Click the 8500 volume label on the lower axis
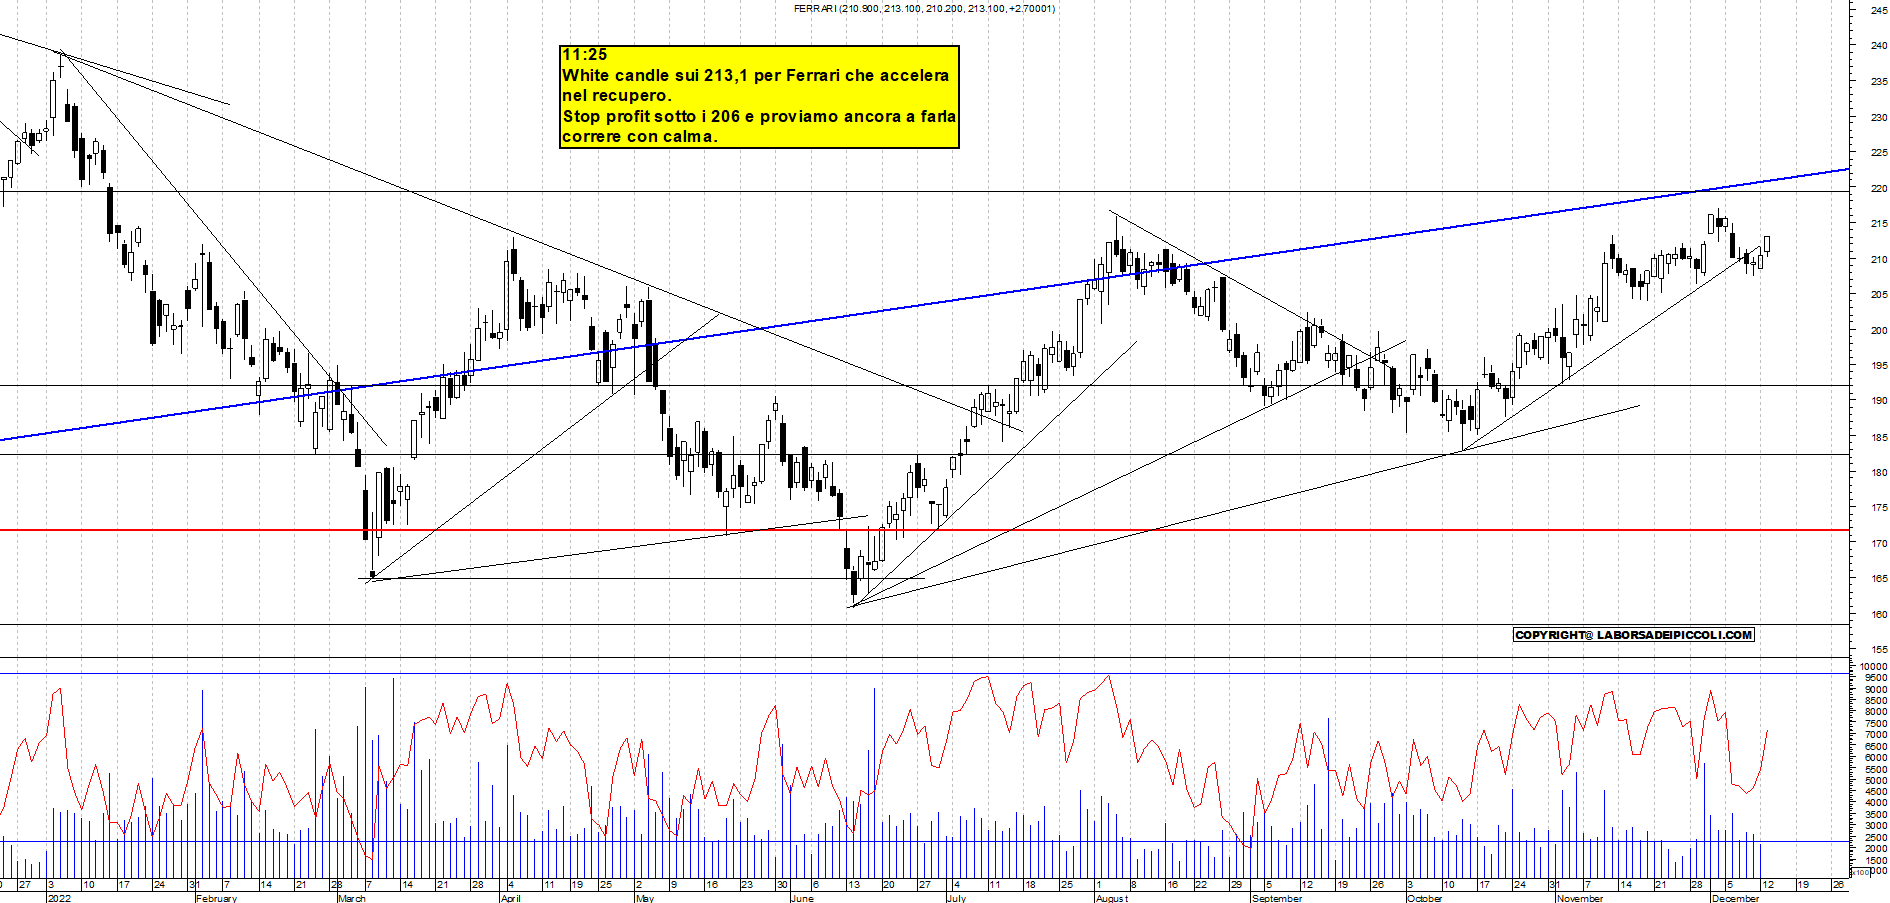 [x=1877, y=700]
